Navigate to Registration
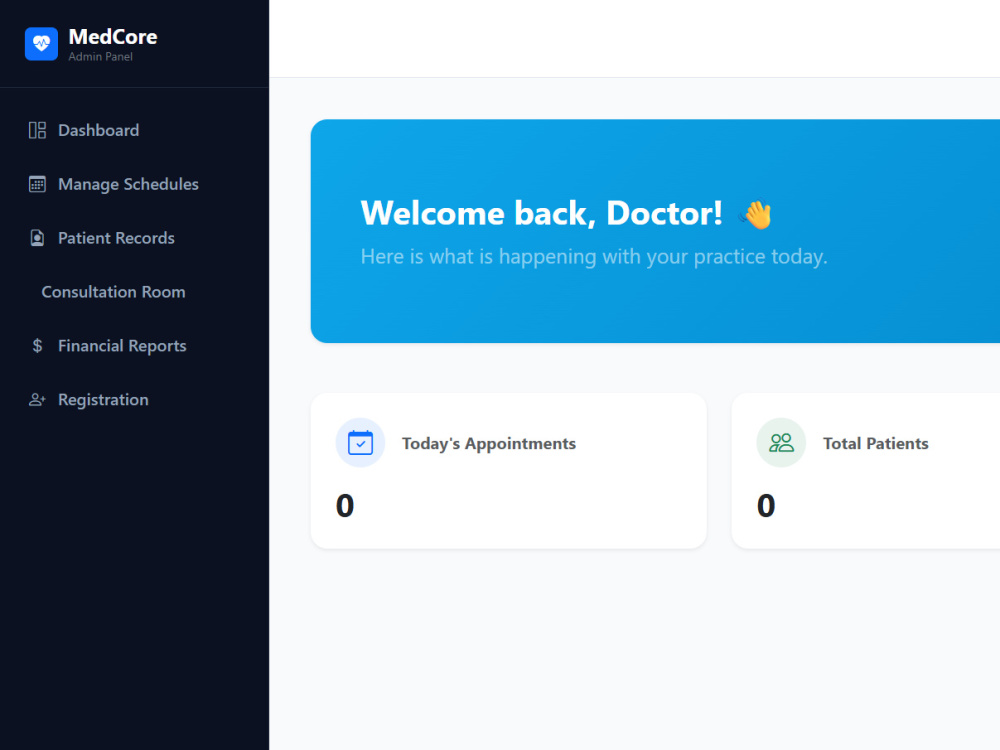 [135, 400]
